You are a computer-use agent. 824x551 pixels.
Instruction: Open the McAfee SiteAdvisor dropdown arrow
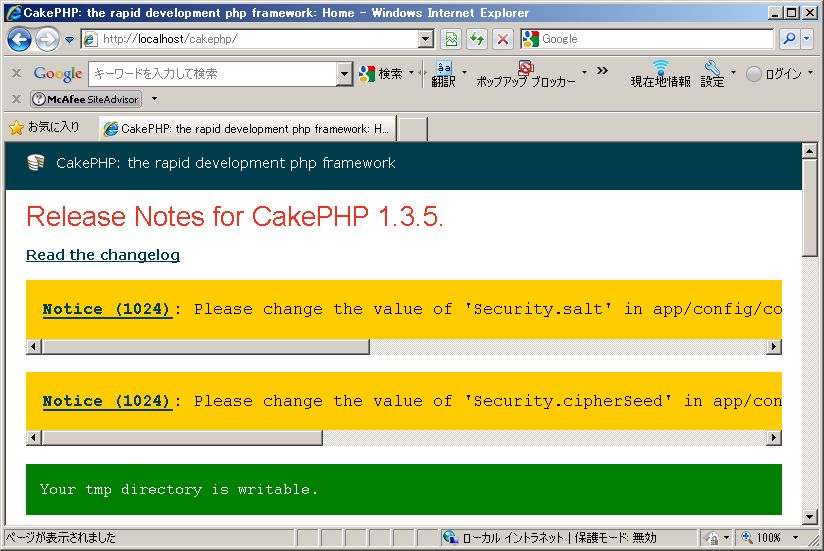click(x=154, y=98)
